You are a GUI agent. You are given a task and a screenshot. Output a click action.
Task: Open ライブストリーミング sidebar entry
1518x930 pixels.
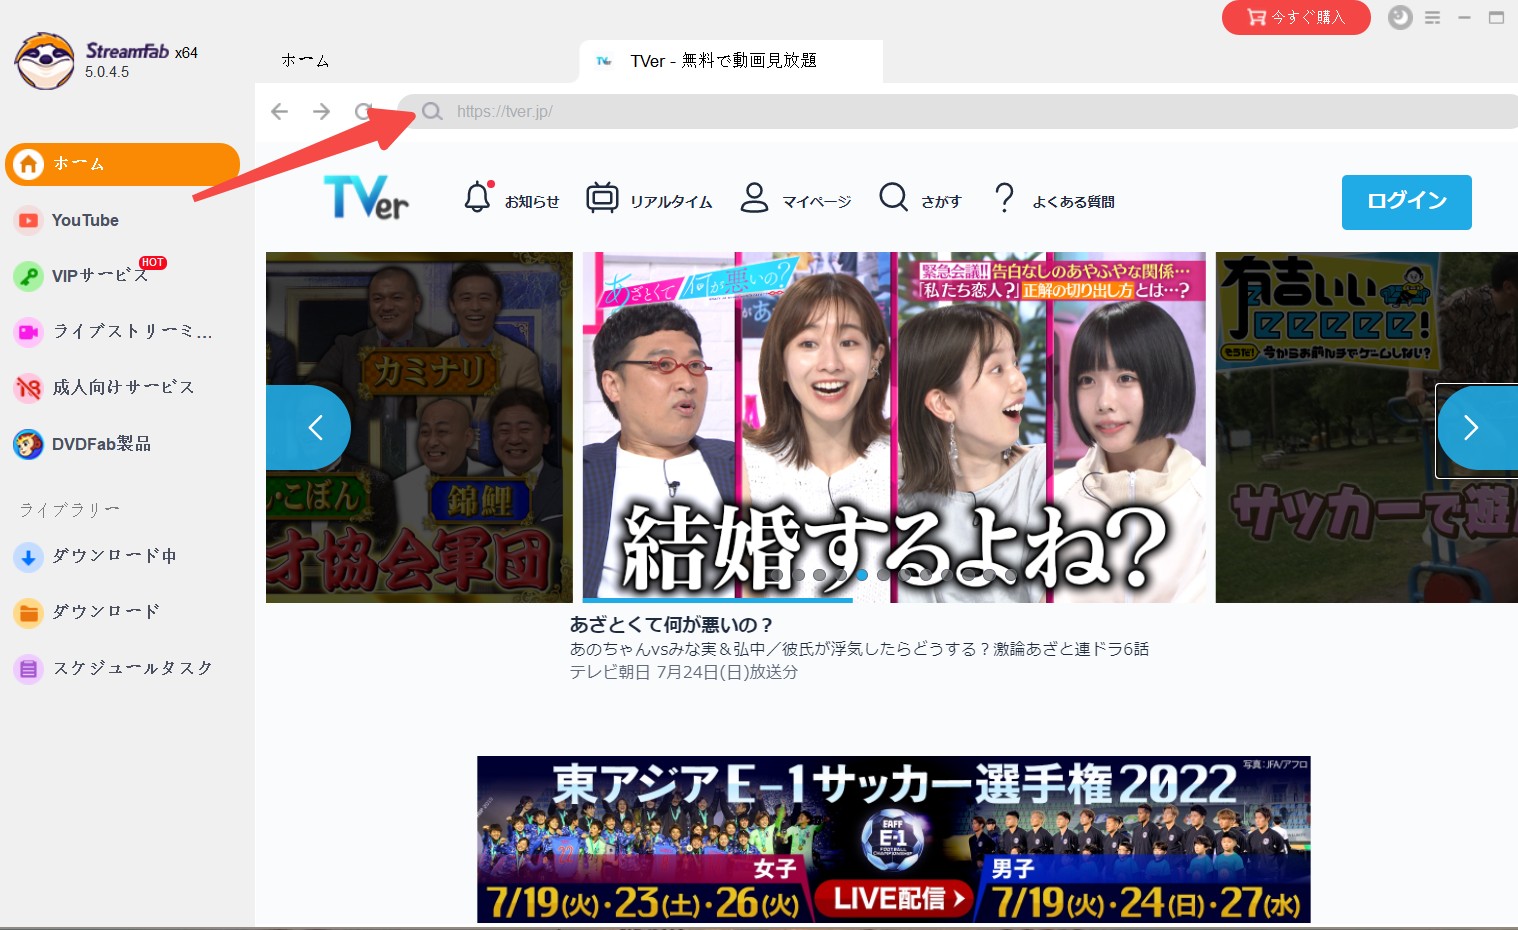[x=132, y=331]
